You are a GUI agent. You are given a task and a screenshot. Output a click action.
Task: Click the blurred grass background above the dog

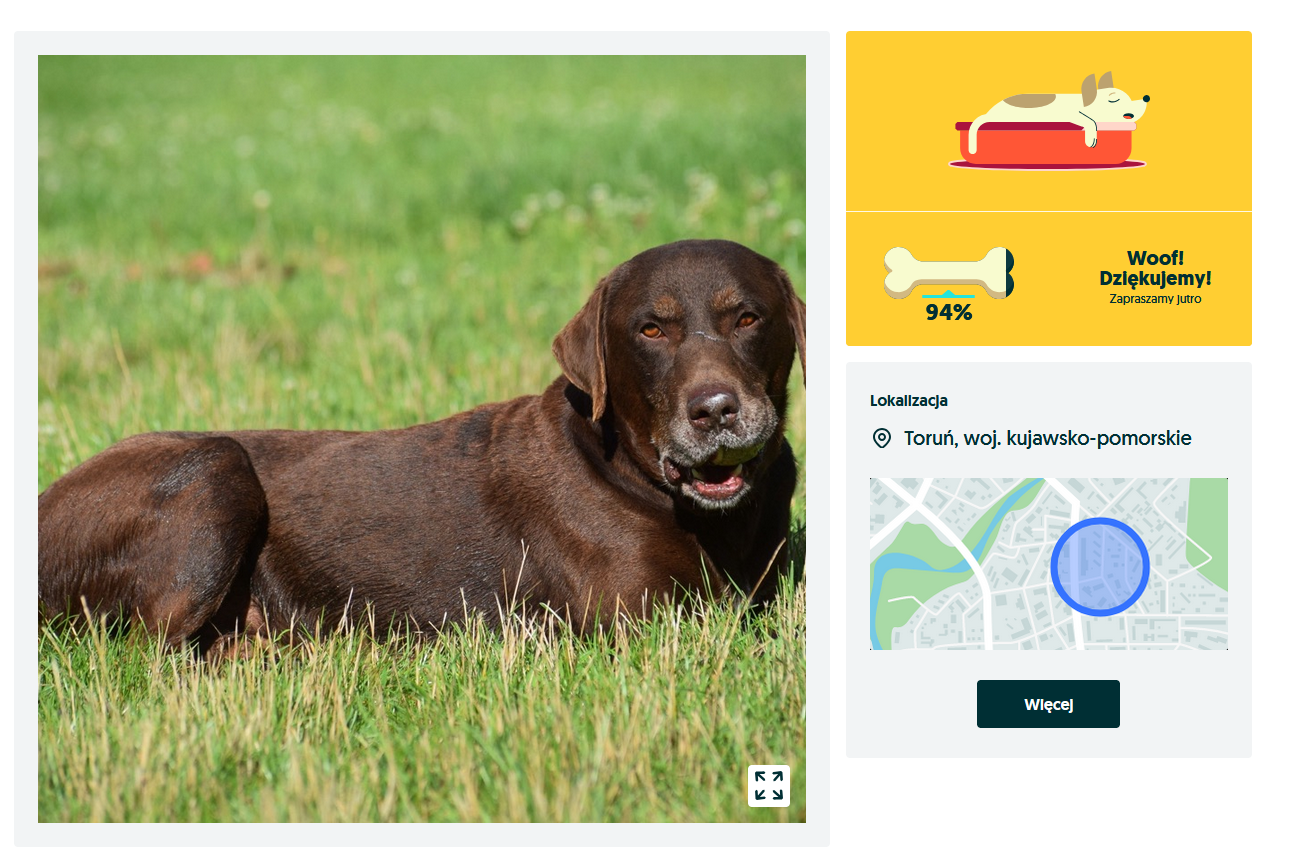coord(400,150)
